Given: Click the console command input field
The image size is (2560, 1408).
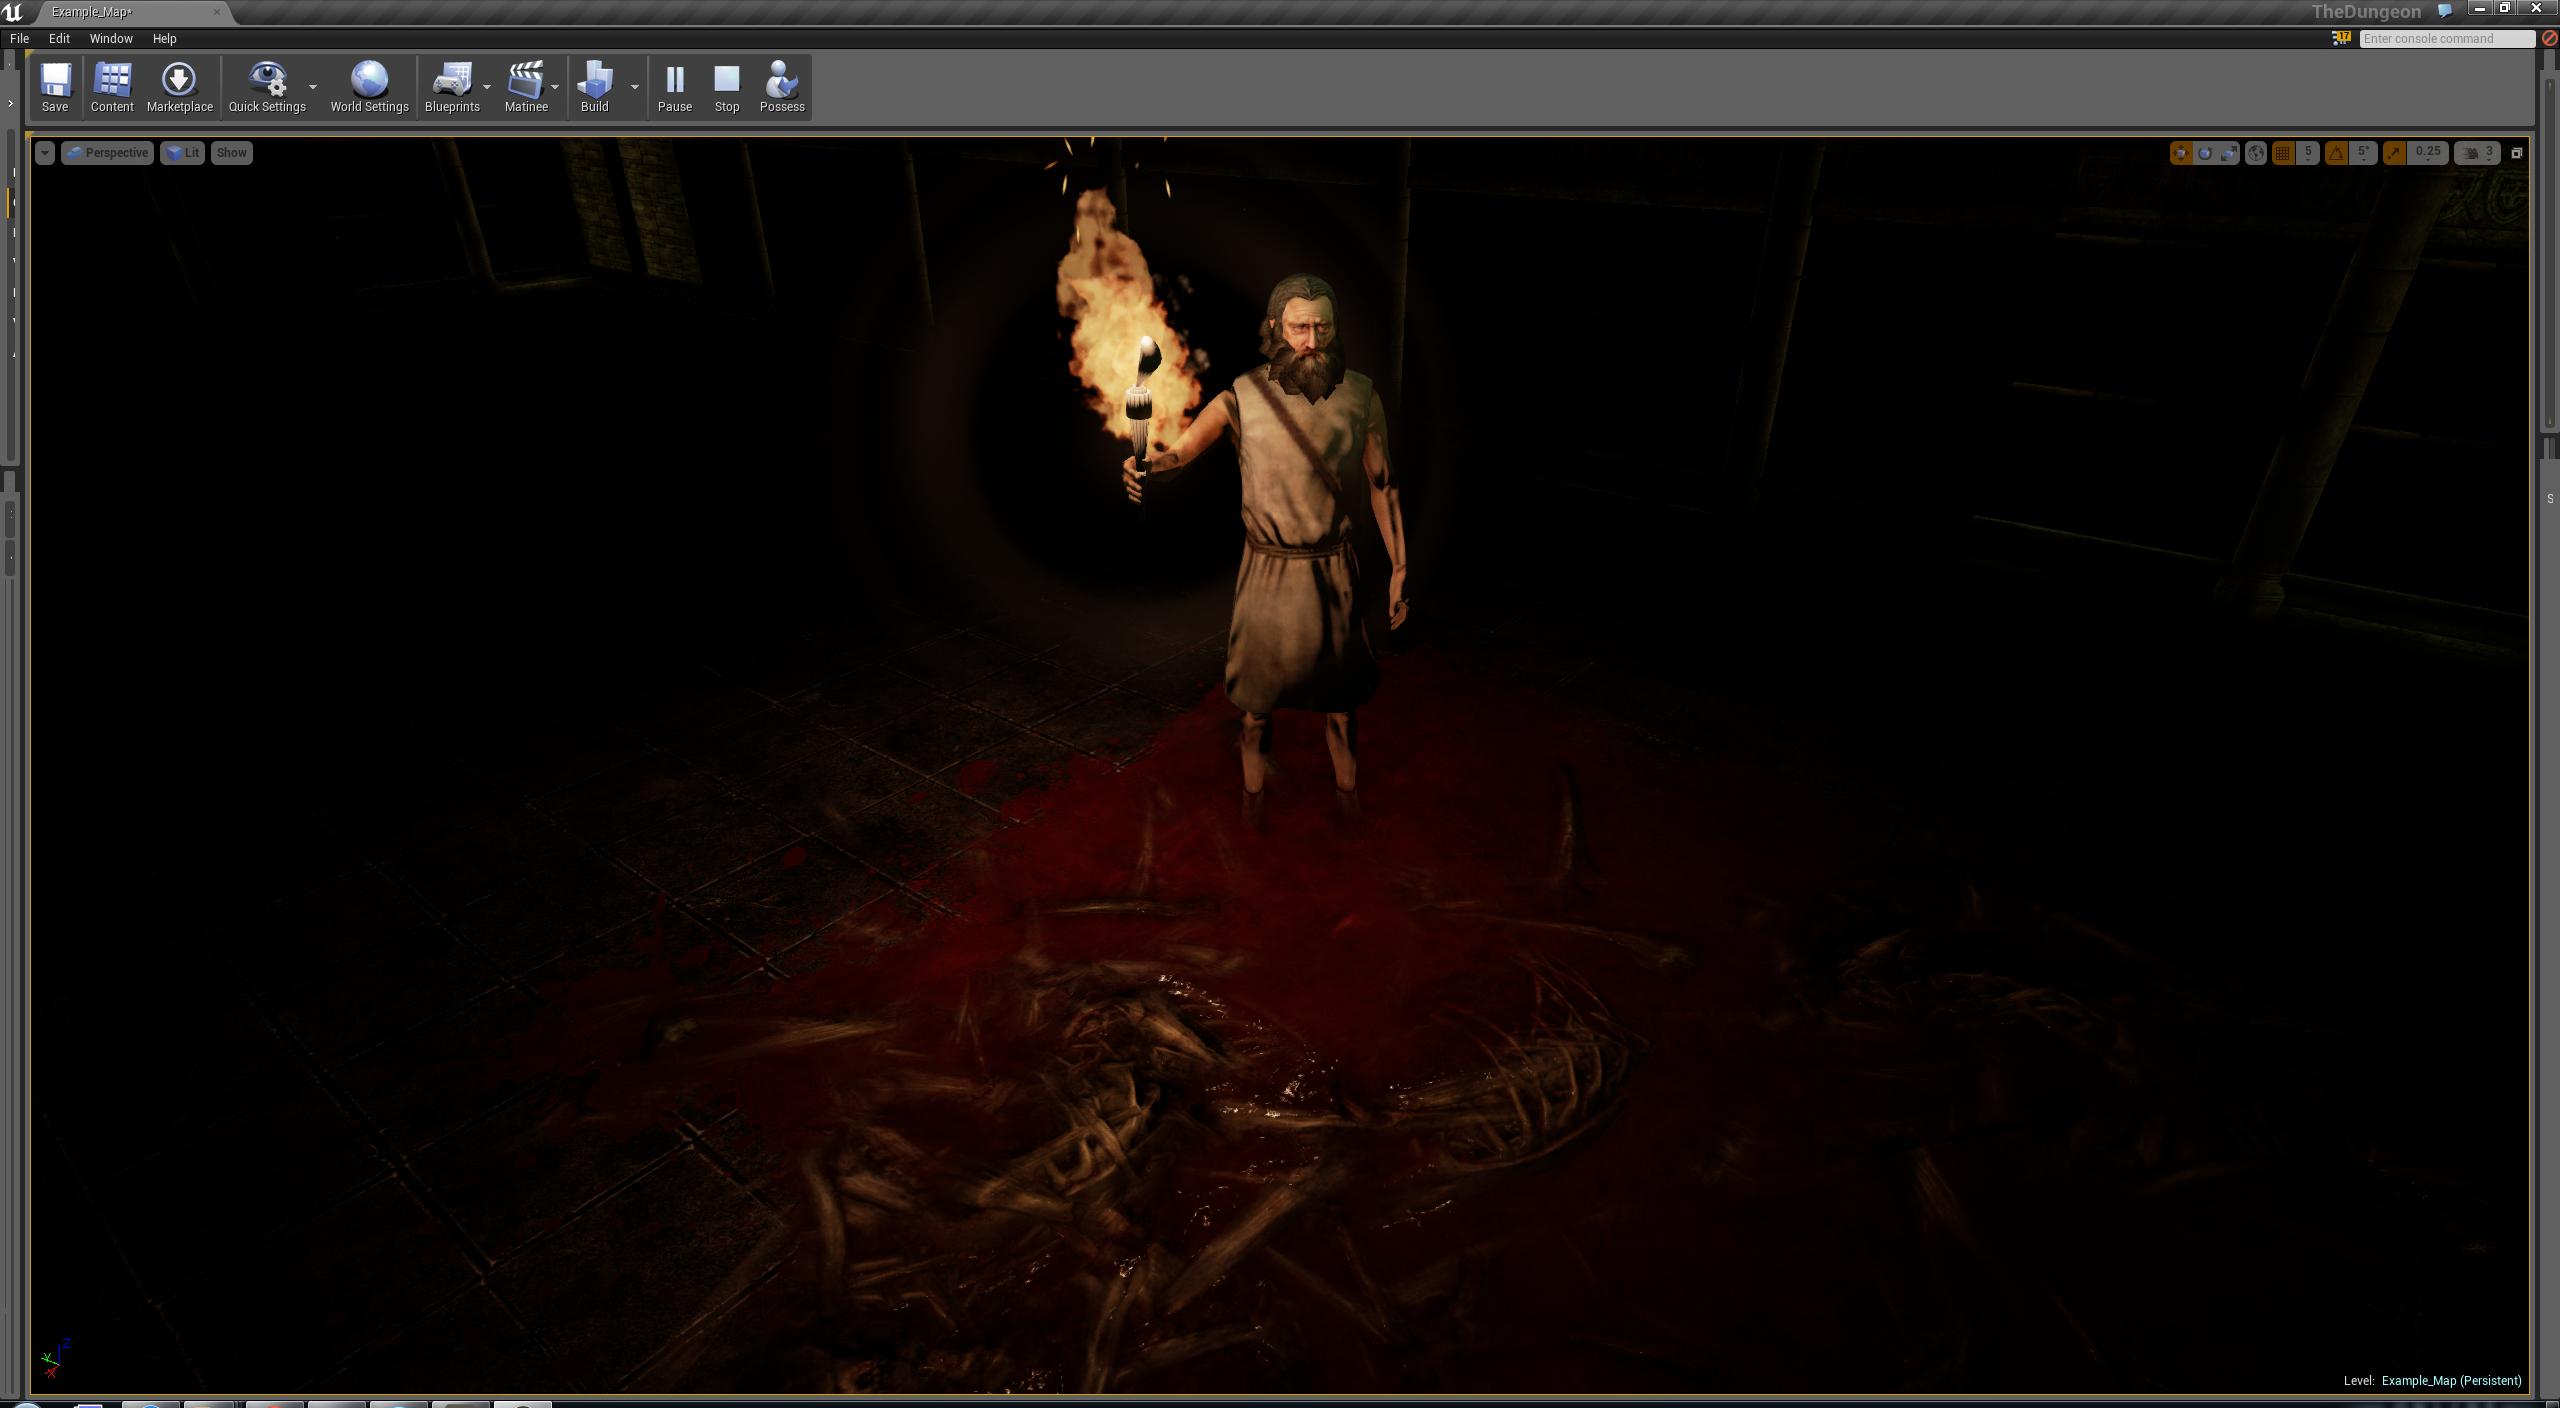Looking at the screenshot, I should point(2445,38).
